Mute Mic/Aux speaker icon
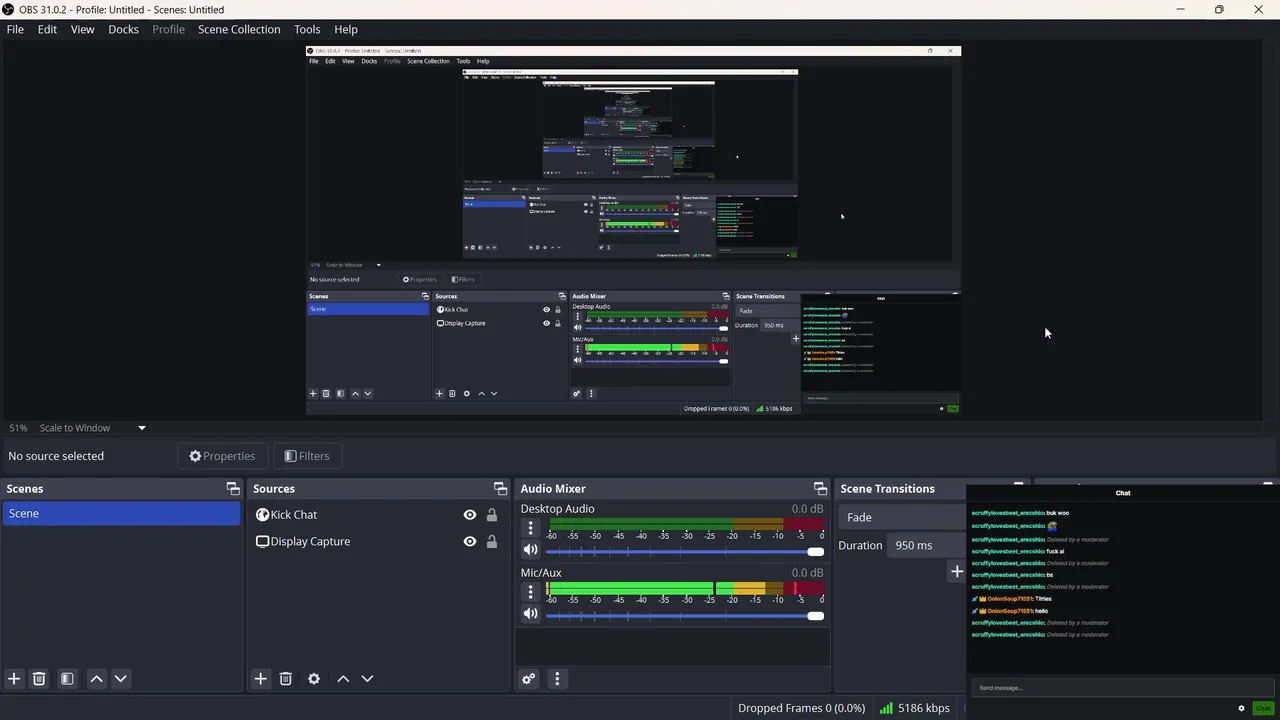This screenshot has height=720, width=1280. [x=531, y=614]
